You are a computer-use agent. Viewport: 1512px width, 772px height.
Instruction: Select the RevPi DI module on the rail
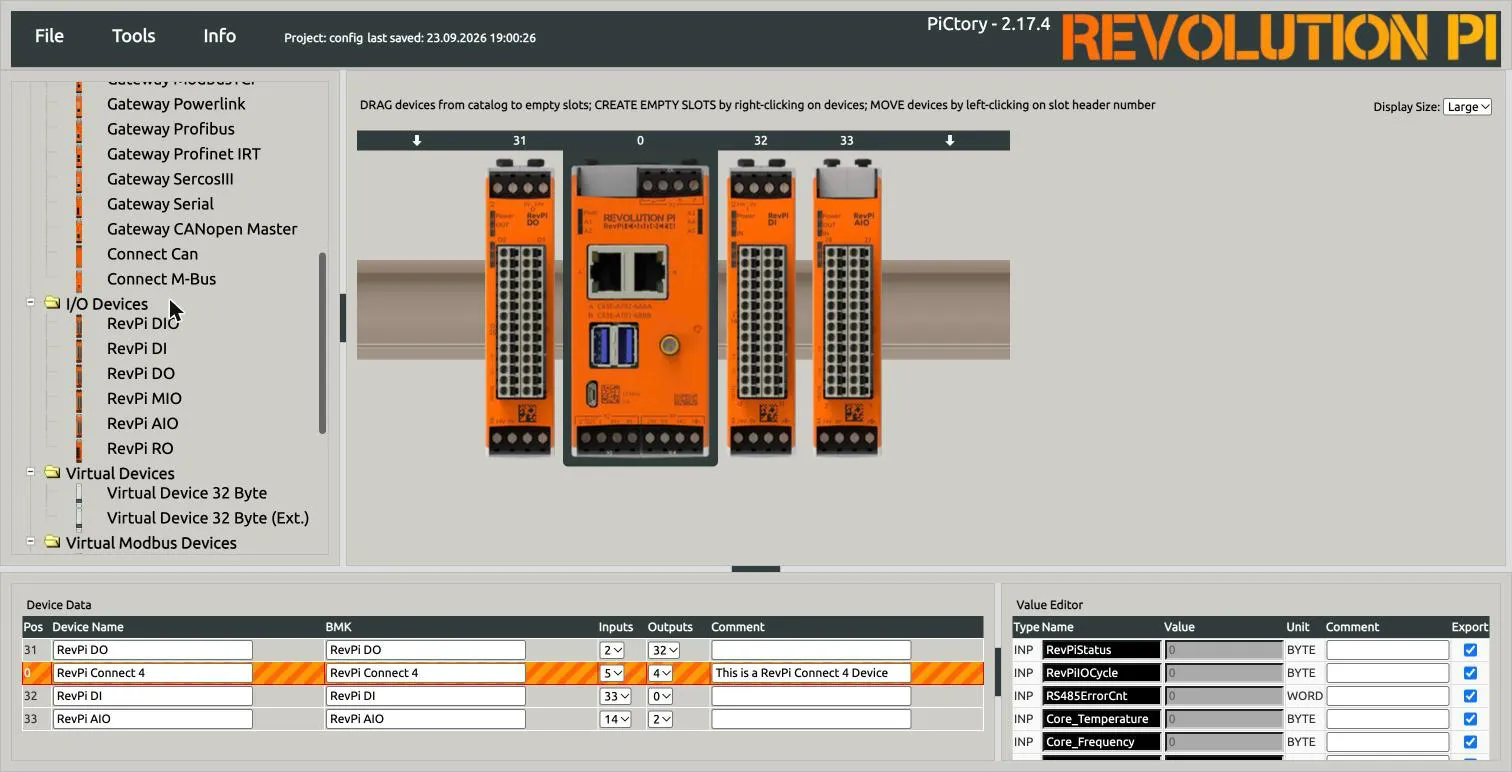click(x=762, y=307)
